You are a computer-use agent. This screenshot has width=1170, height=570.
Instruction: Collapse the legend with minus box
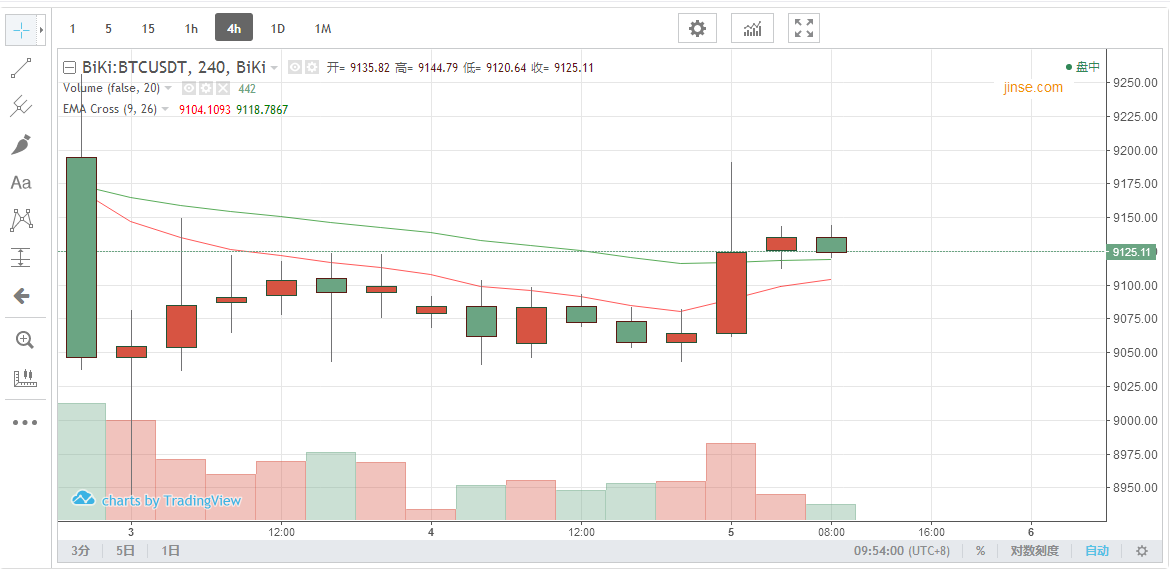click(69, 68)
